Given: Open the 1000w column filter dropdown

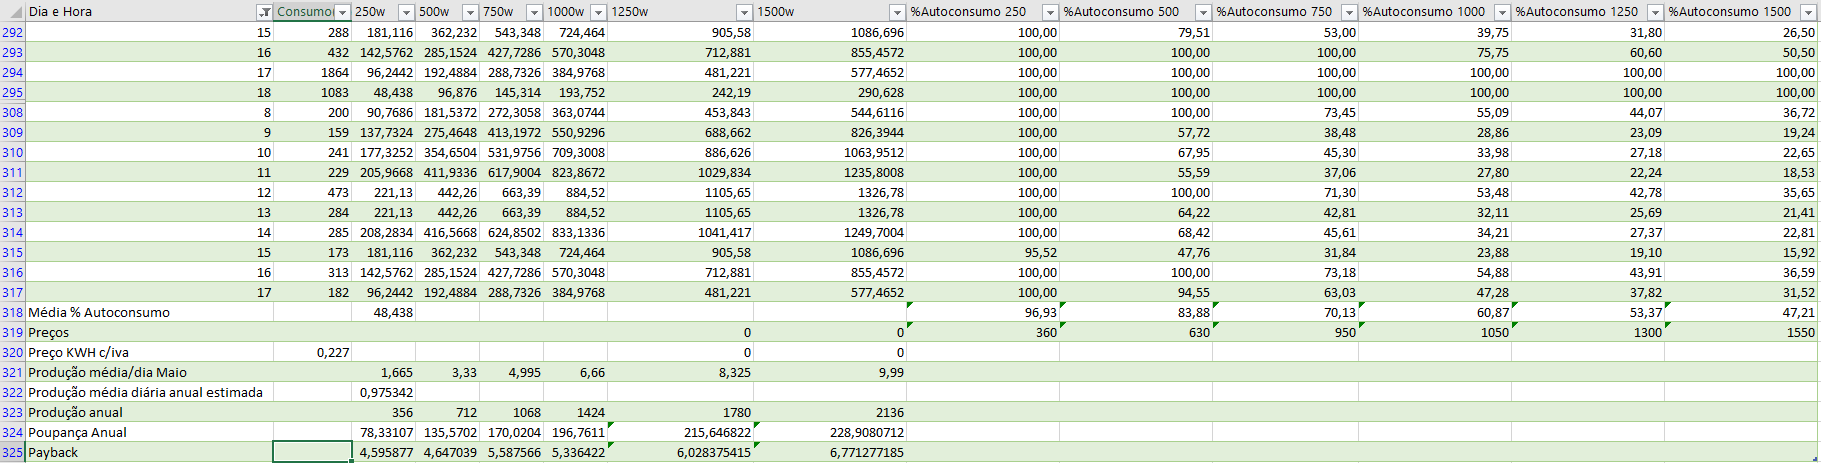Looking at the screenshot, I should click(598, 12).
